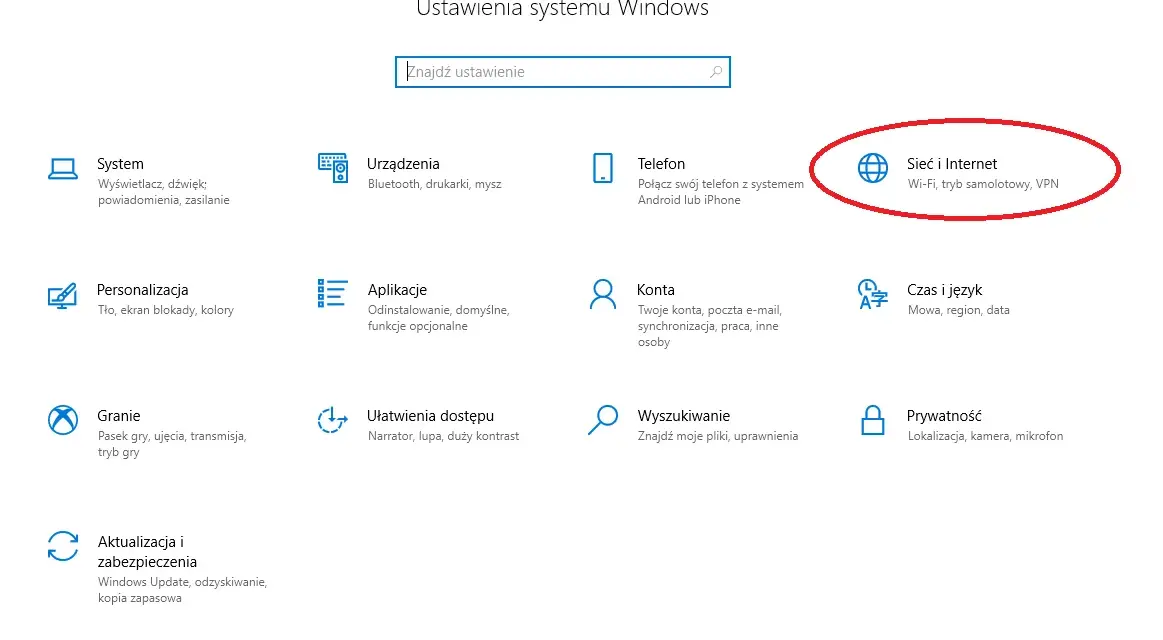The height and width of the screenshot is (640, 1163).
Task: Select the Czas i język title
Action: [945, 290]
